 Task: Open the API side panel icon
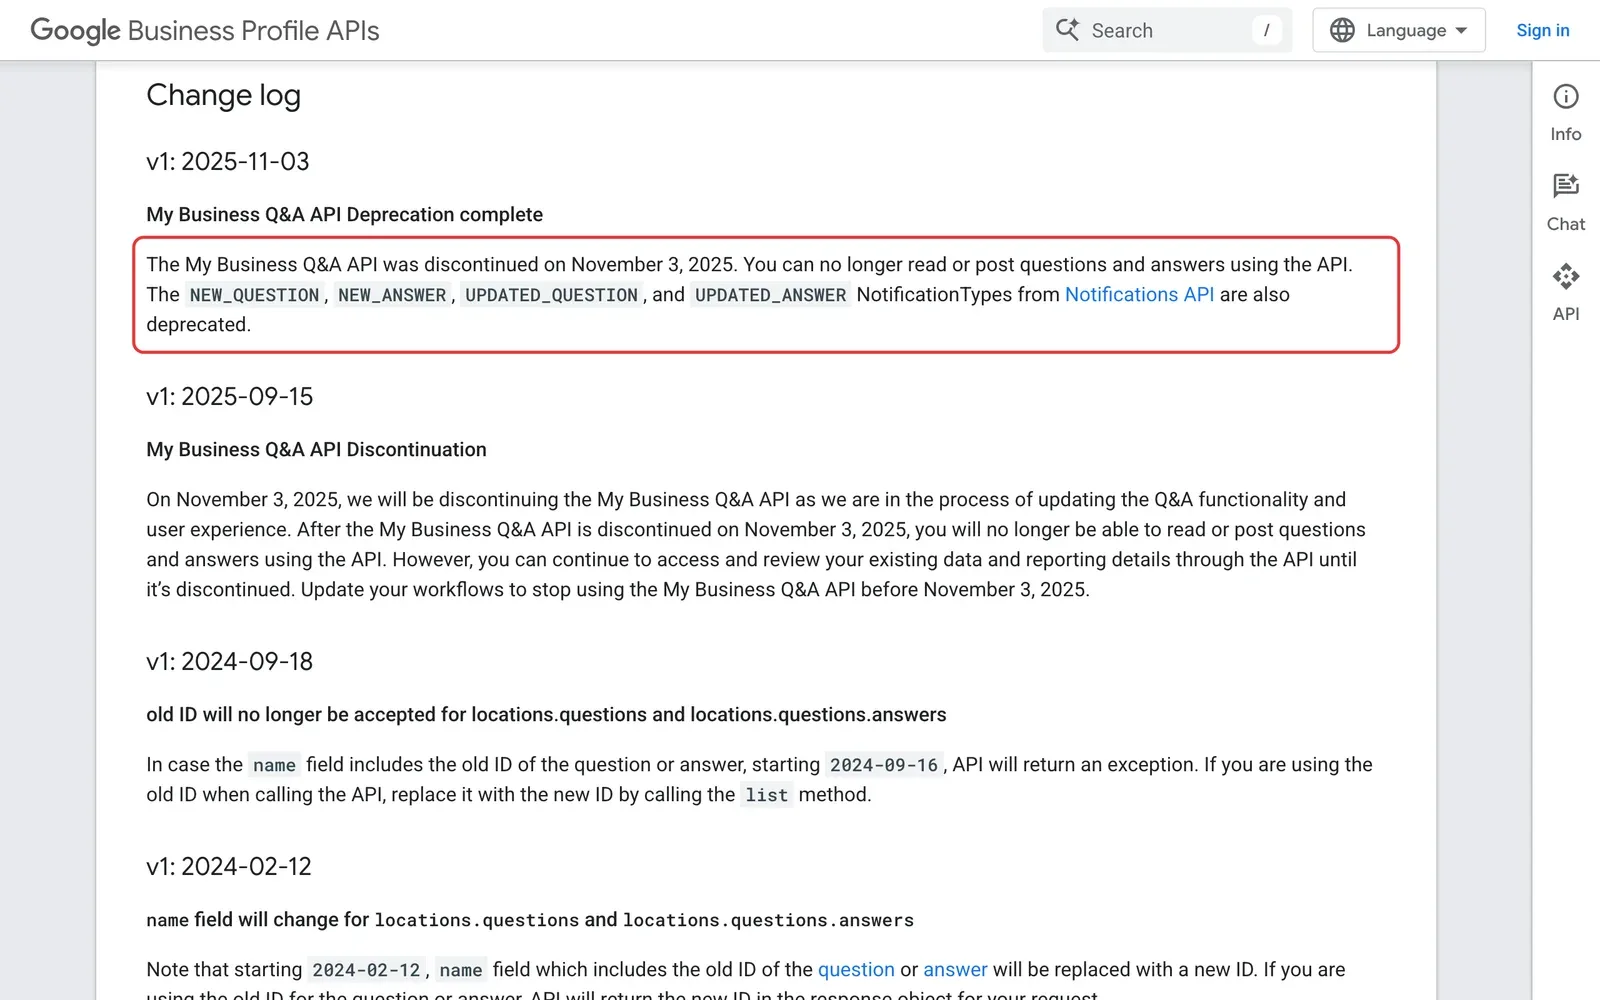click(x=1566, y=276)
